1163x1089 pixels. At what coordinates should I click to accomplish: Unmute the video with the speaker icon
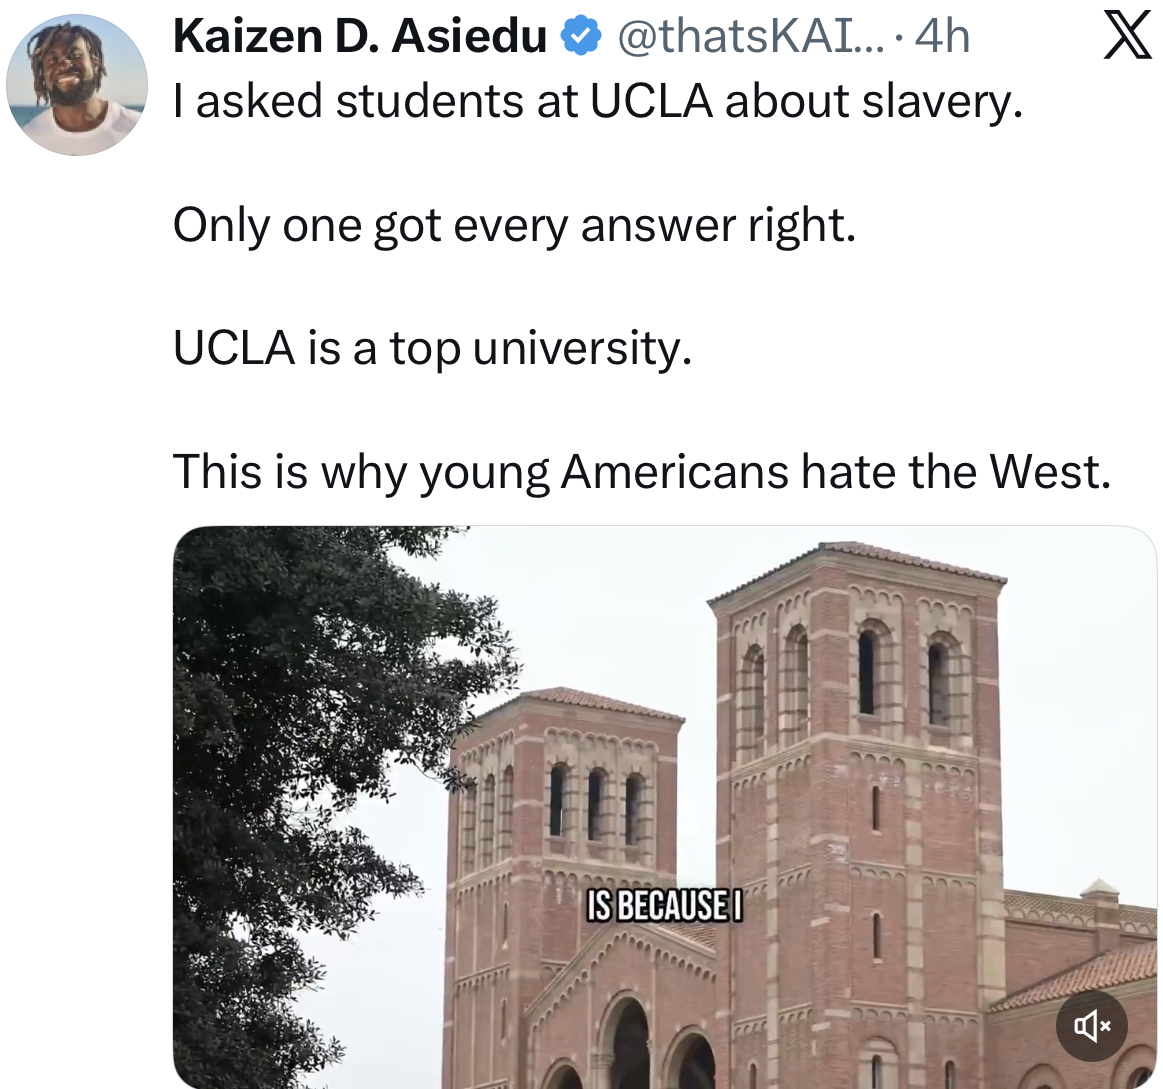point(1091,1025)
